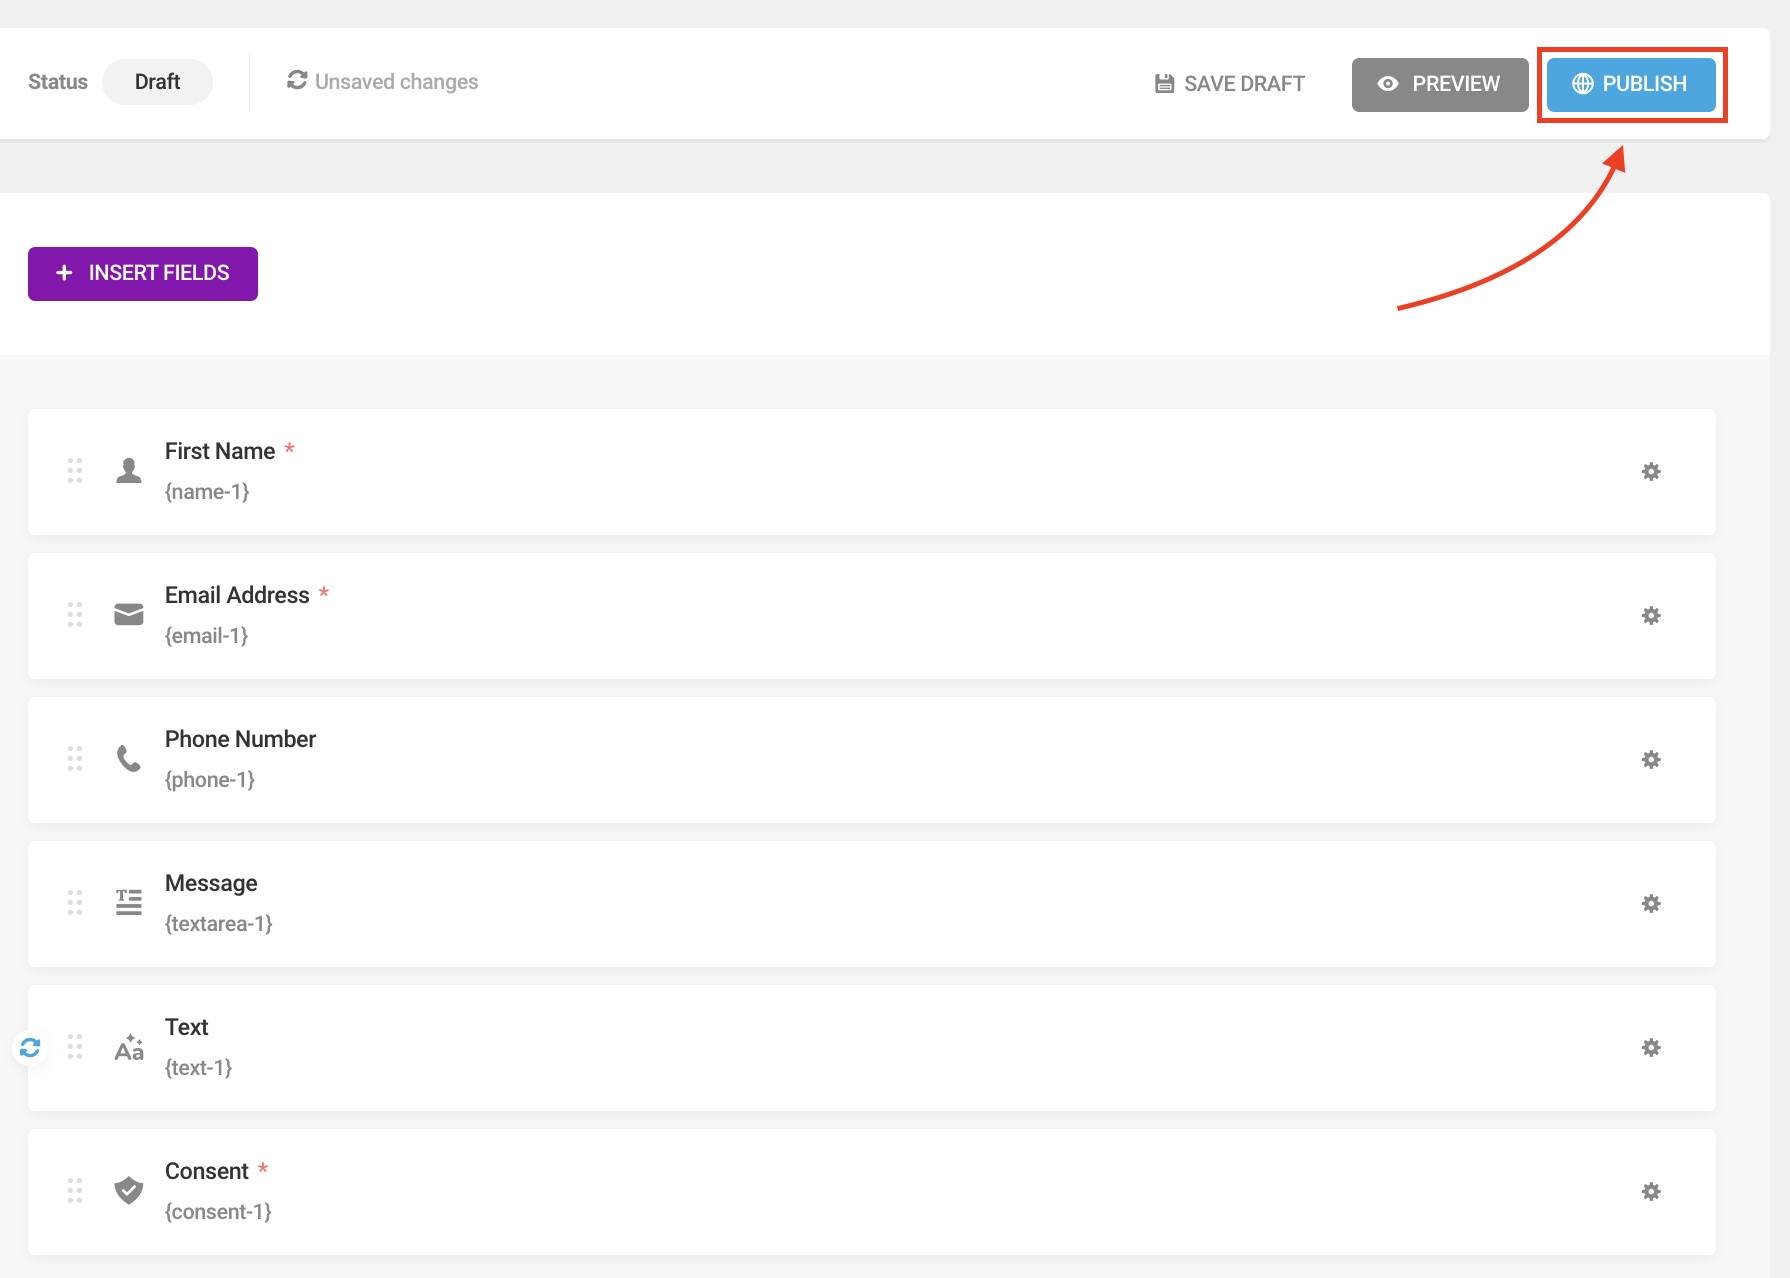This screenshot has width=1790, height=1278.
Task: Open settings gear for Consent field
Action: click(x=1651, y=1191)
